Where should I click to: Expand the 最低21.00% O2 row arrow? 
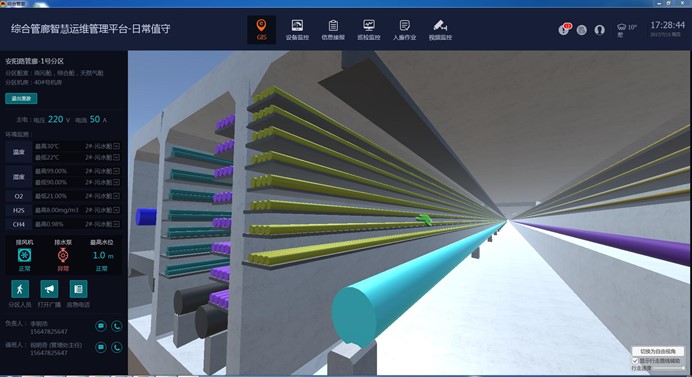coord(117,196)
